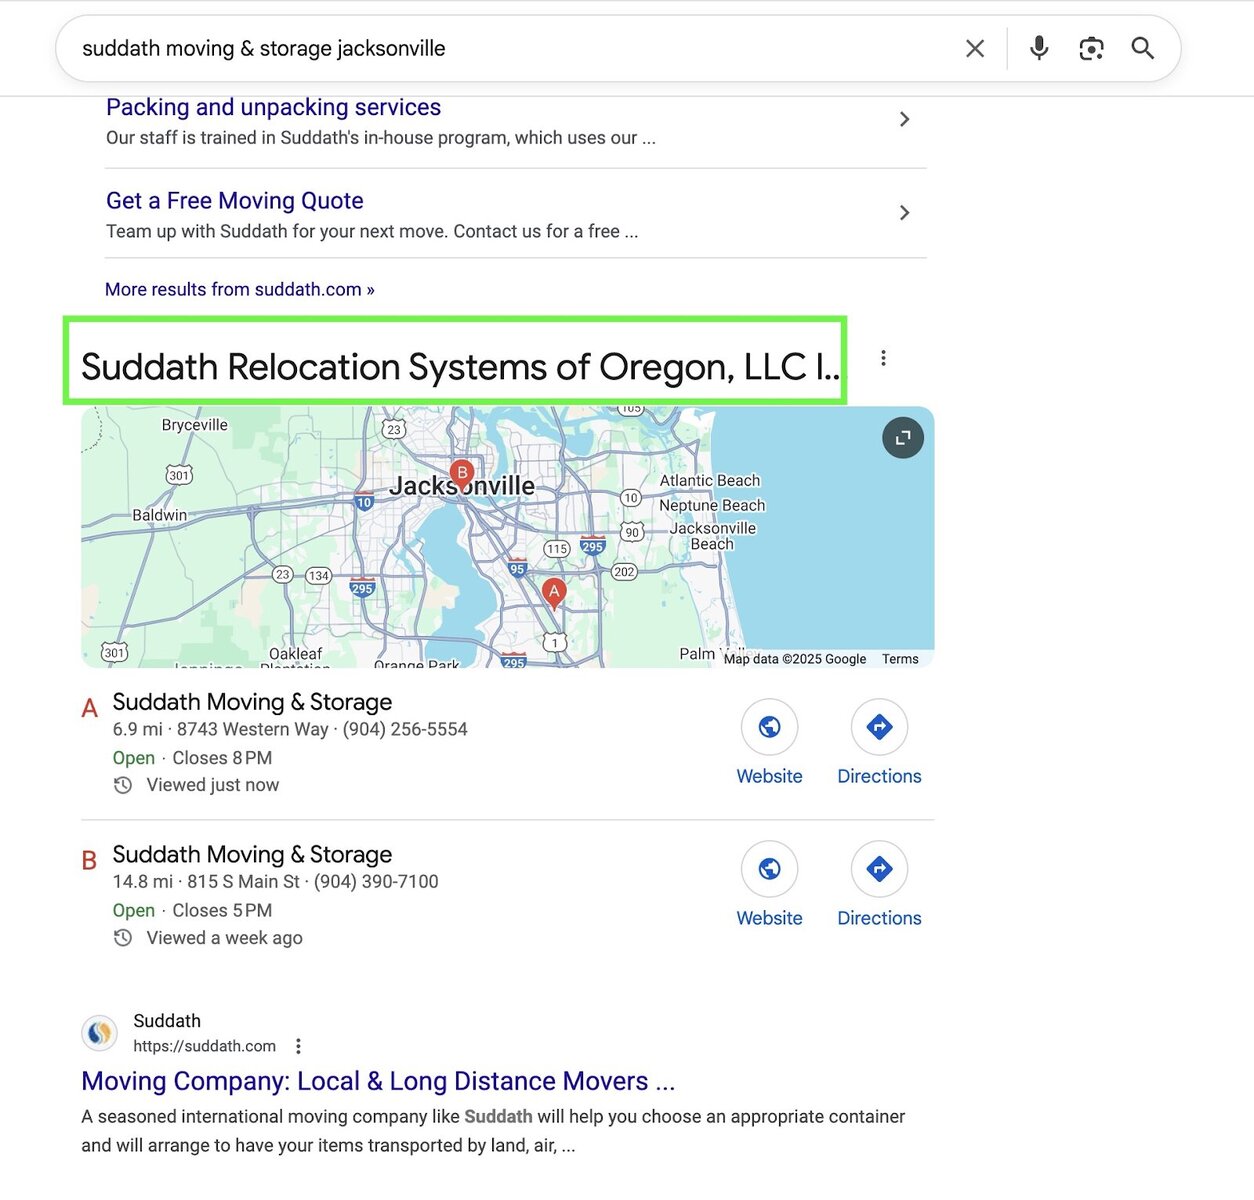Open Suddath Moving & Storage listing on Western Way
This screenshot has width=1254, height=1200.
(x=252, y=702)
